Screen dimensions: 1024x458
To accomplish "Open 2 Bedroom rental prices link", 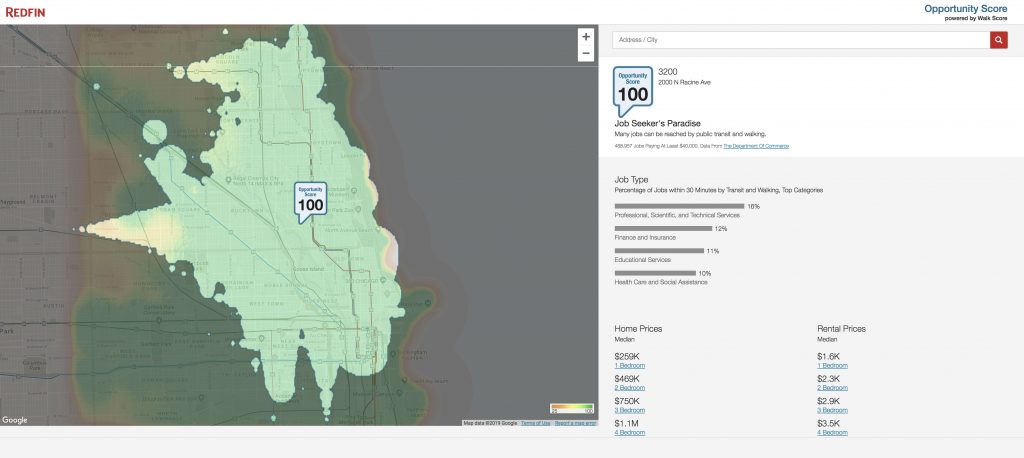I will tap(832, 388).
